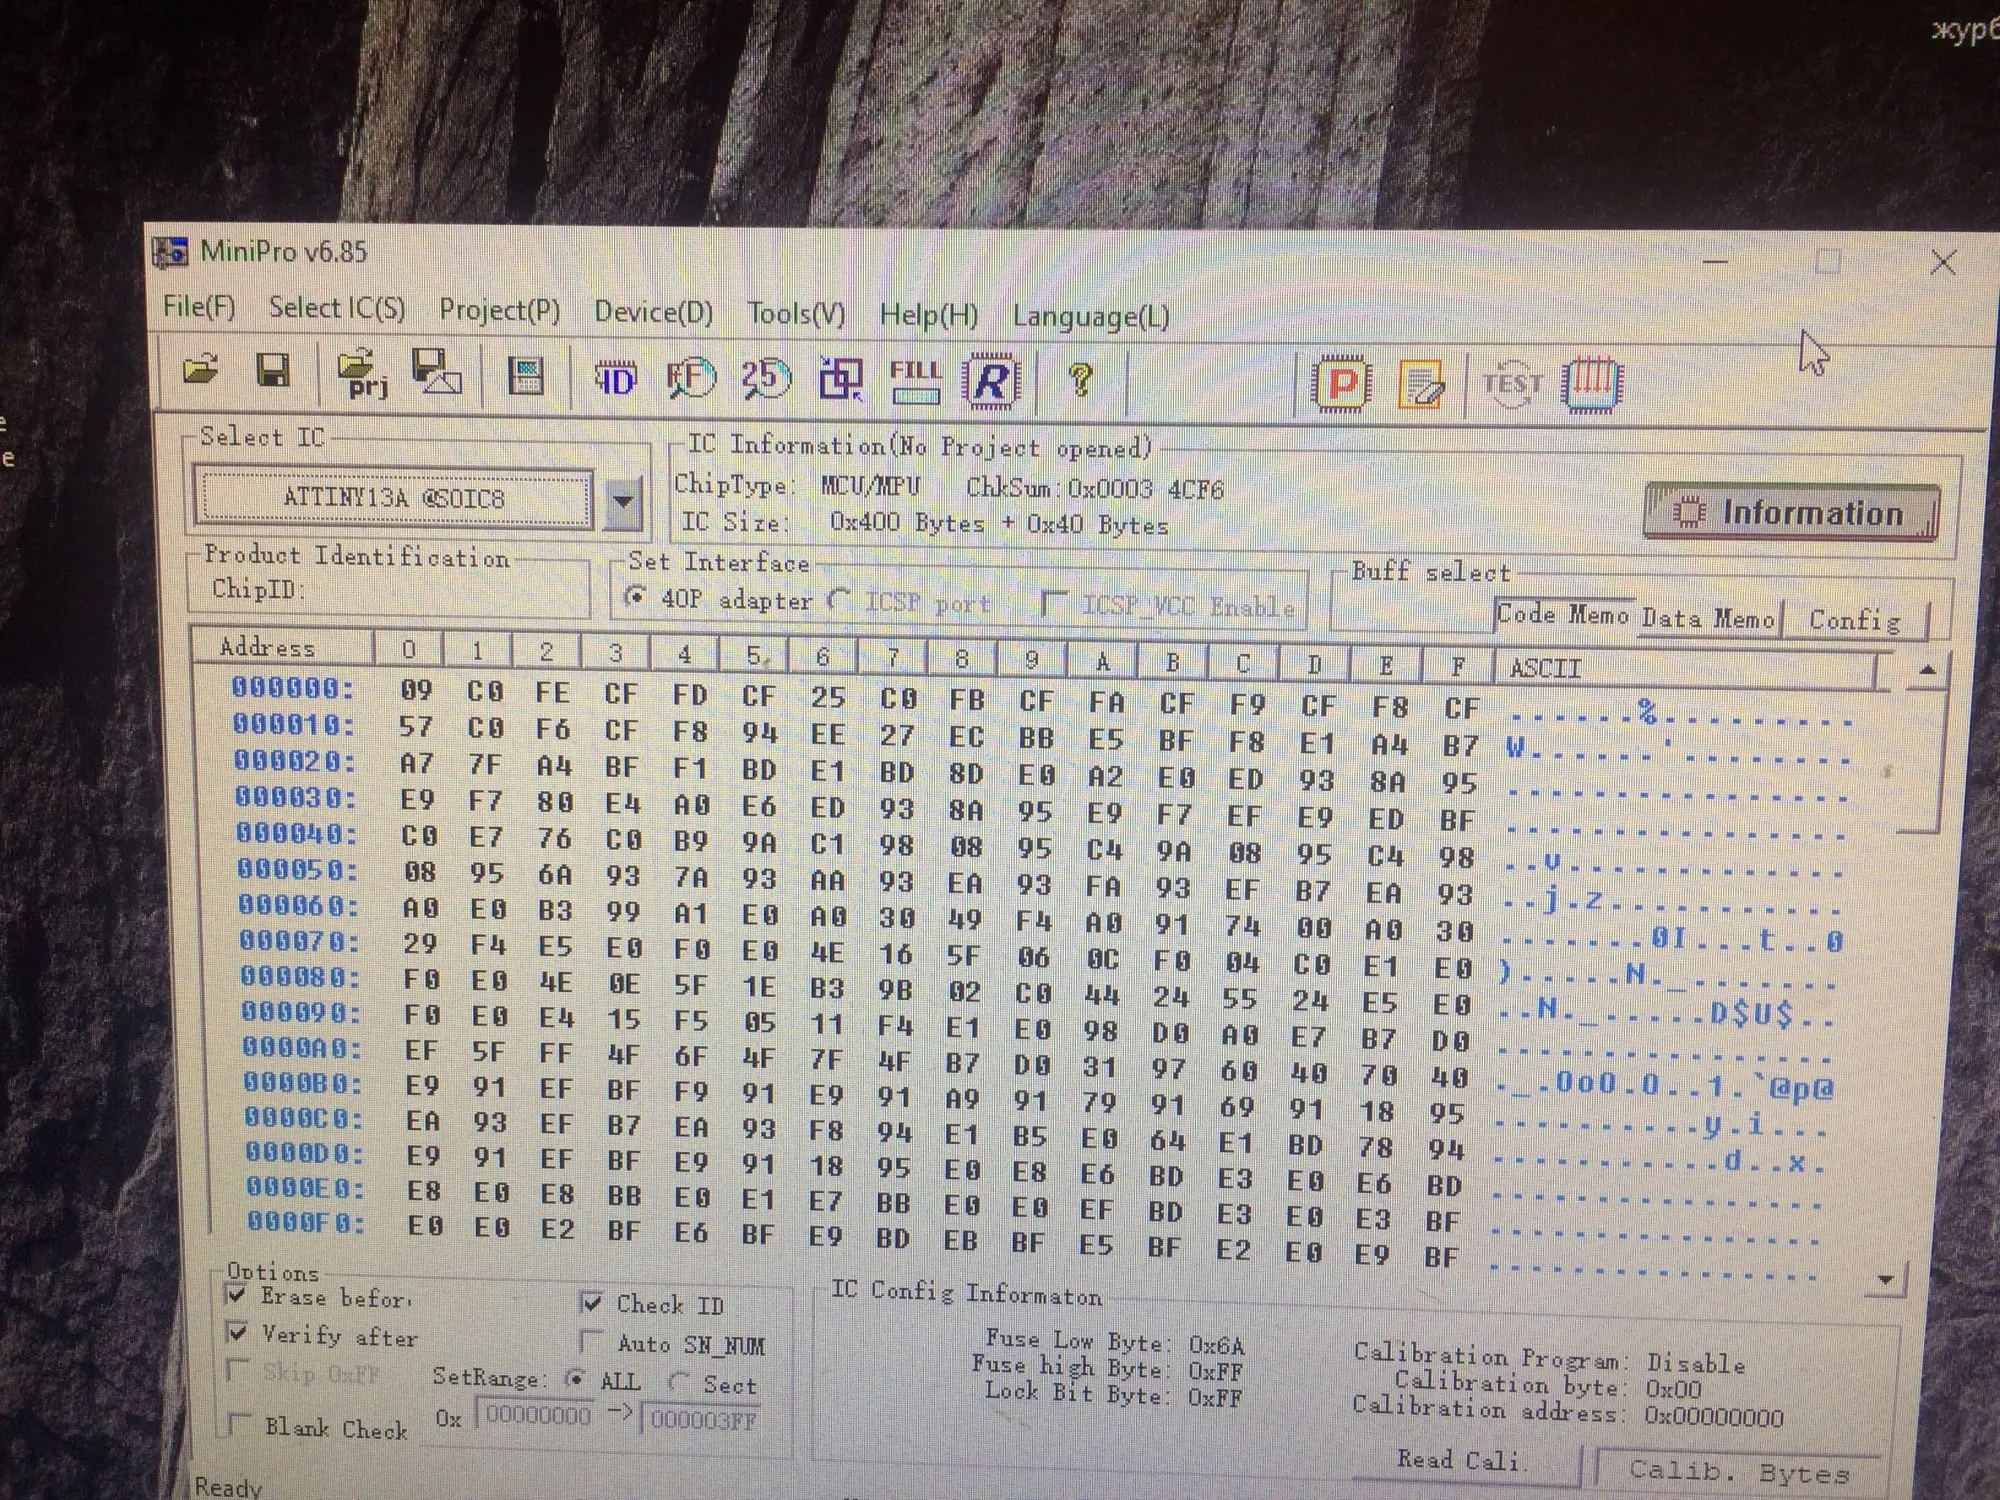The image size is (2000, 1500).
Task: Click the Program chip P icon
Action: click(1341, 385)
